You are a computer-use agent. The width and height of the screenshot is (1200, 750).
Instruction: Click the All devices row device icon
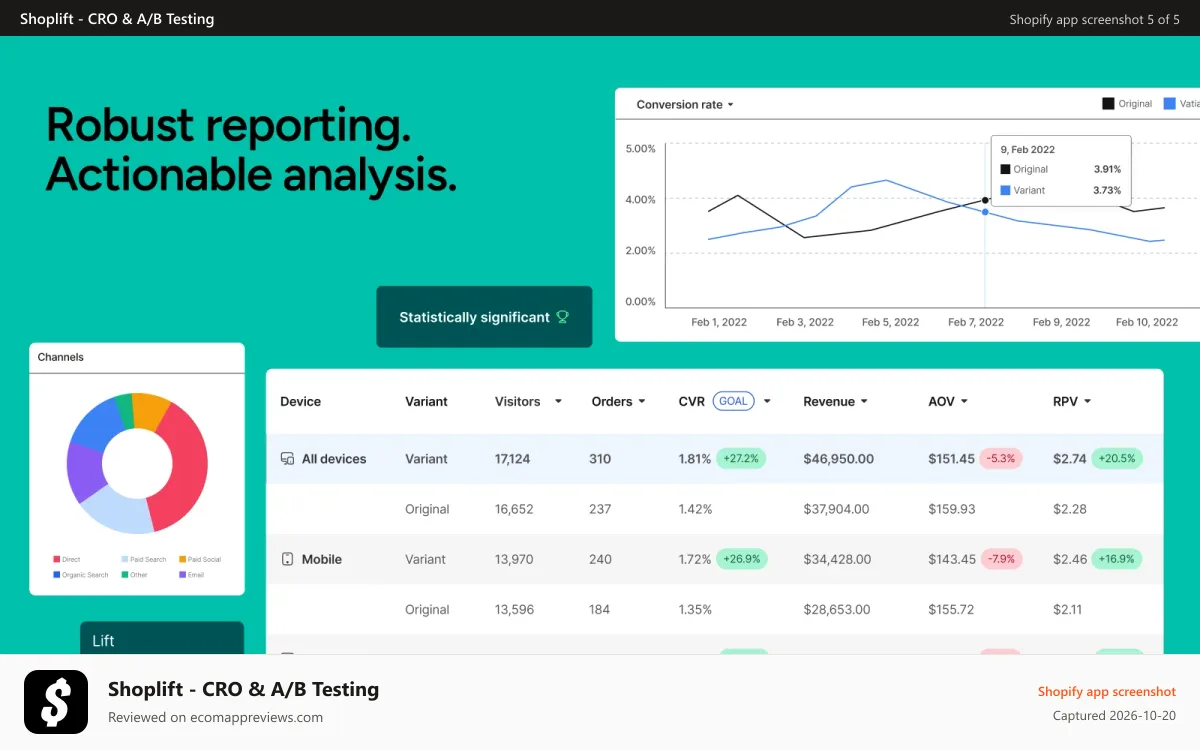(x=287, y=459)
